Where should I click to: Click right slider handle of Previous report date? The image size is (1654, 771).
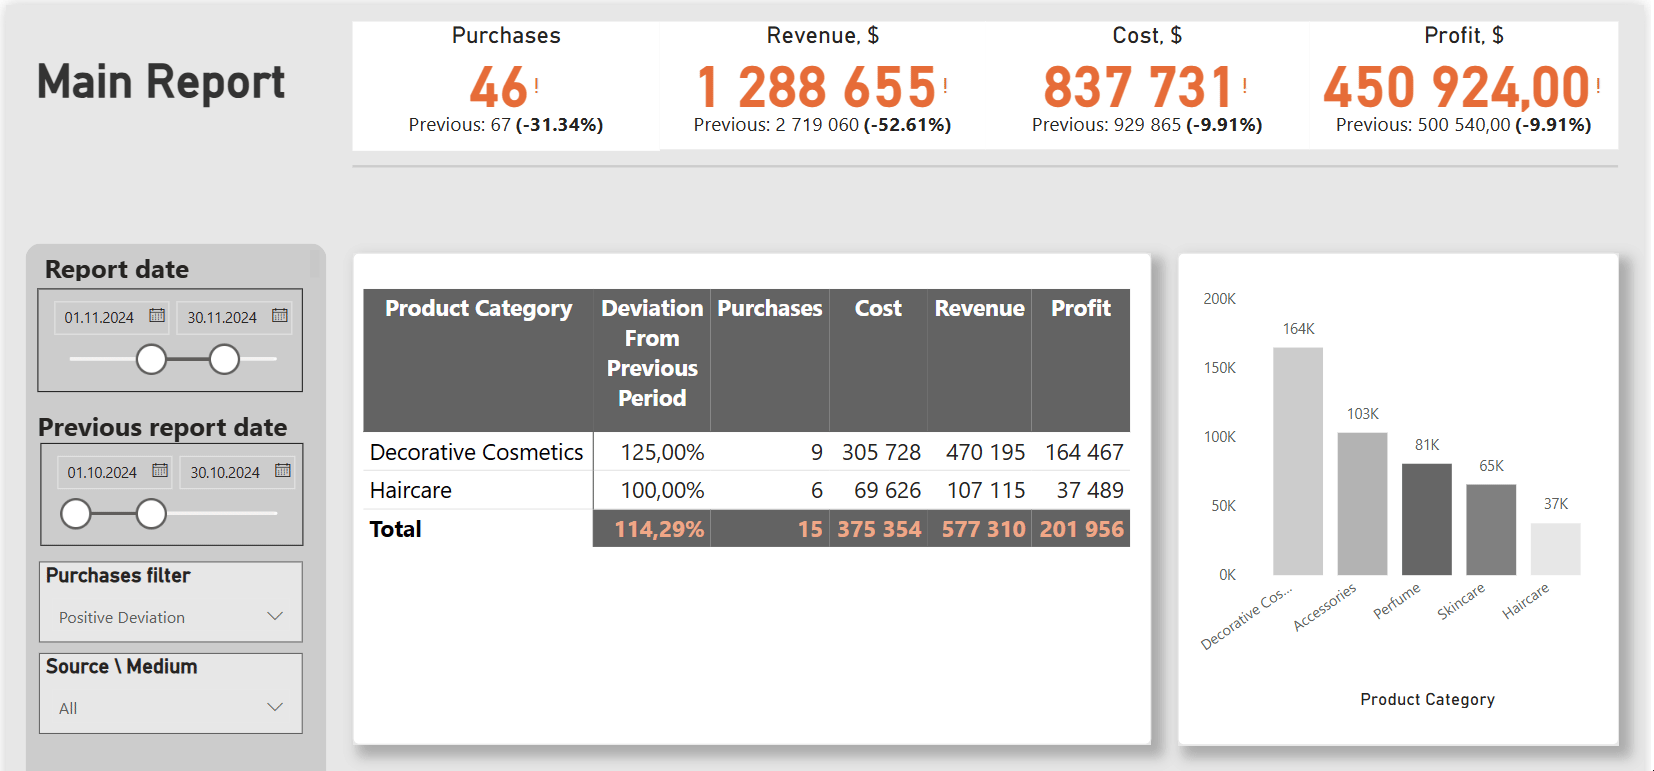[x=151, y=514]
